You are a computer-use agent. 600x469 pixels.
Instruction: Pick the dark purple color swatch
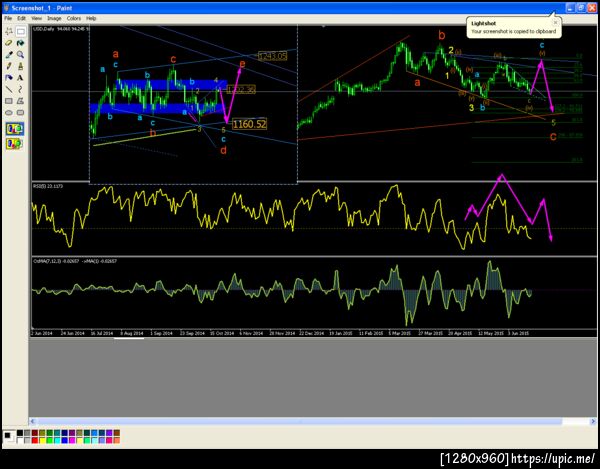pos(72,433)
